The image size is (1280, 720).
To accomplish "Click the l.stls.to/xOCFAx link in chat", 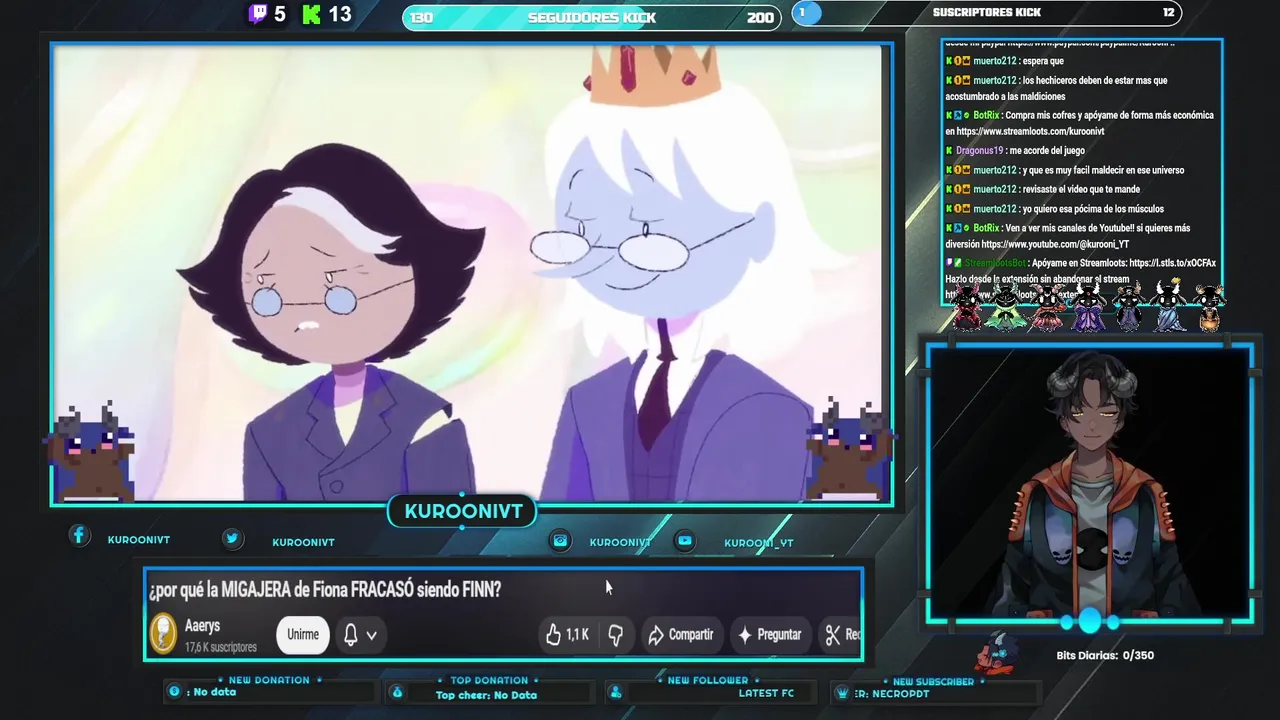I will (1172, 263).
